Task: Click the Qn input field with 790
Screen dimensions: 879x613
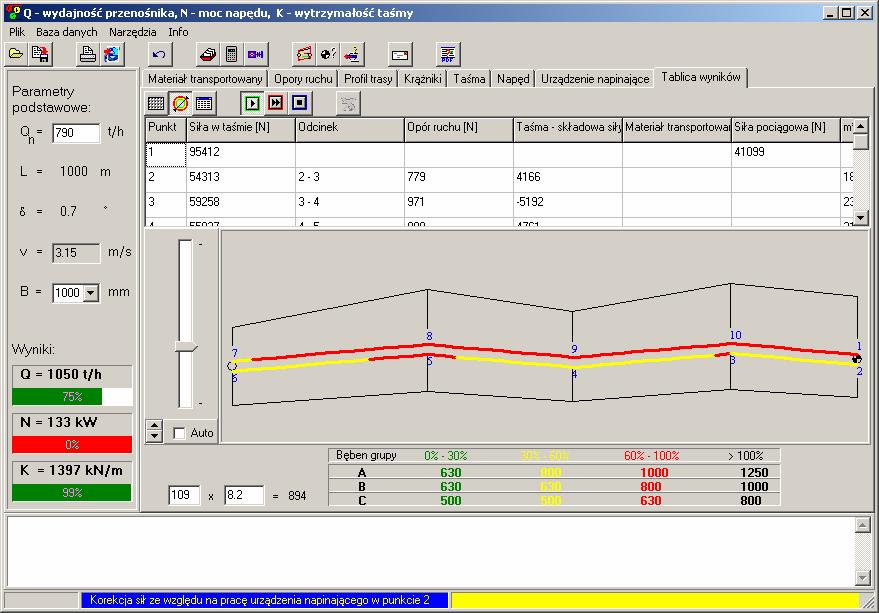Action: (76, 133)
